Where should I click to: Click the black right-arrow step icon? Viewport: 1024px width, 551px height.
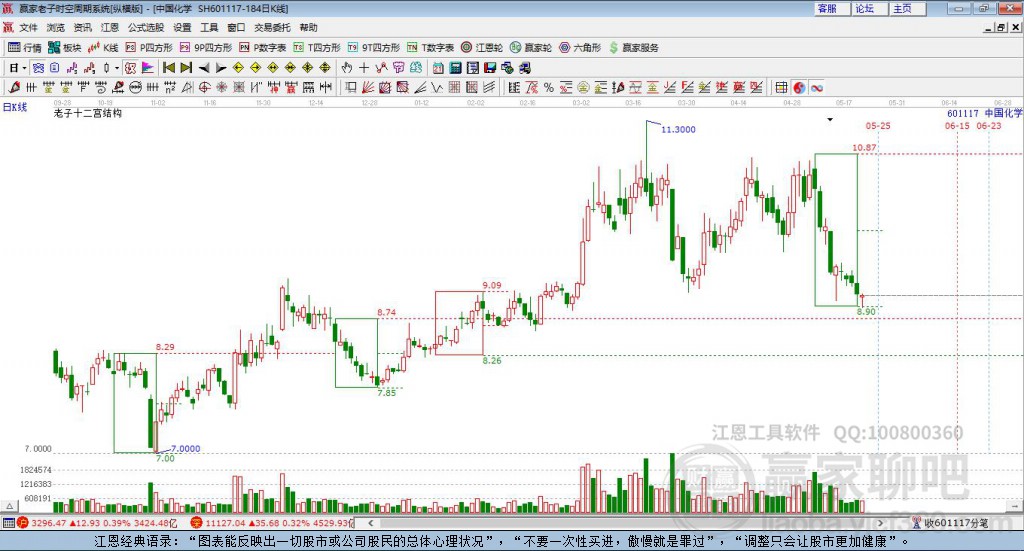[221, 68]
